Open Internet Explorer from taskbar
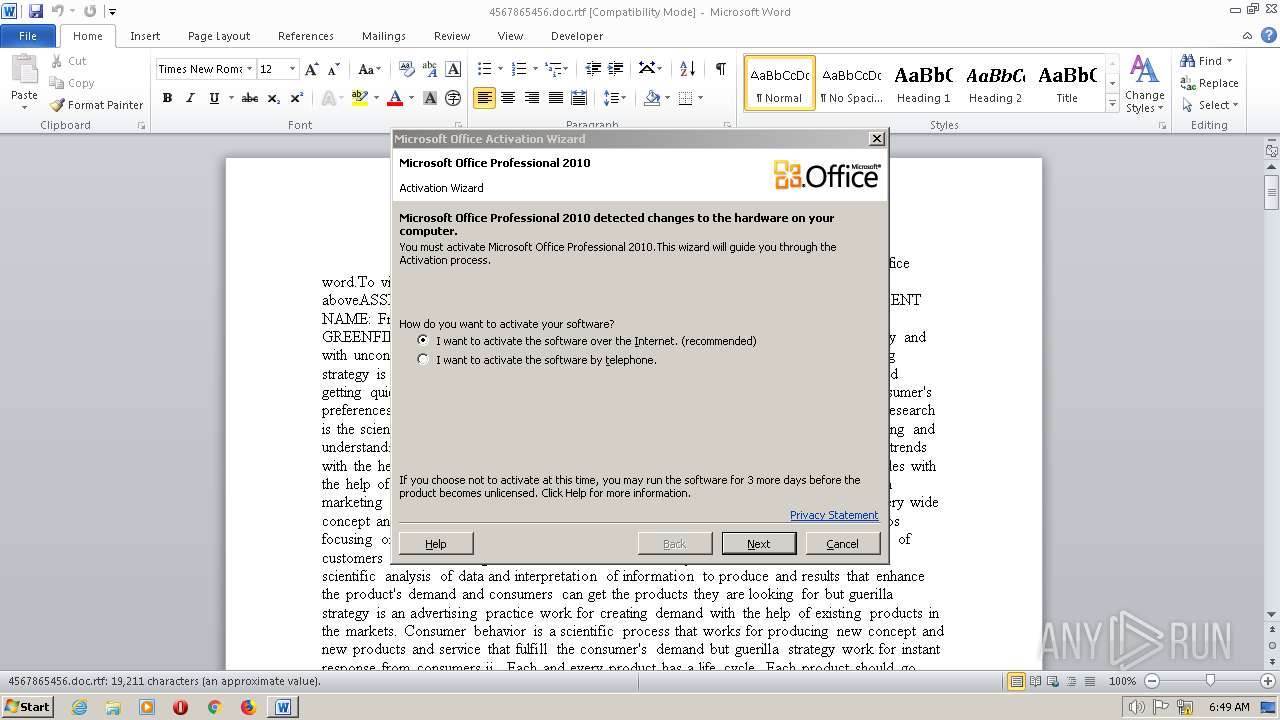 click(79, 707)
